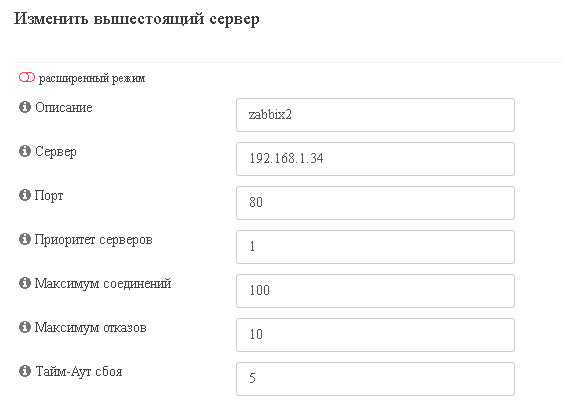The height and width of the screenshot is (411, 563).
Task: Select the Тайм-Аут сбоя input field
Action: [x=375, y=379]
